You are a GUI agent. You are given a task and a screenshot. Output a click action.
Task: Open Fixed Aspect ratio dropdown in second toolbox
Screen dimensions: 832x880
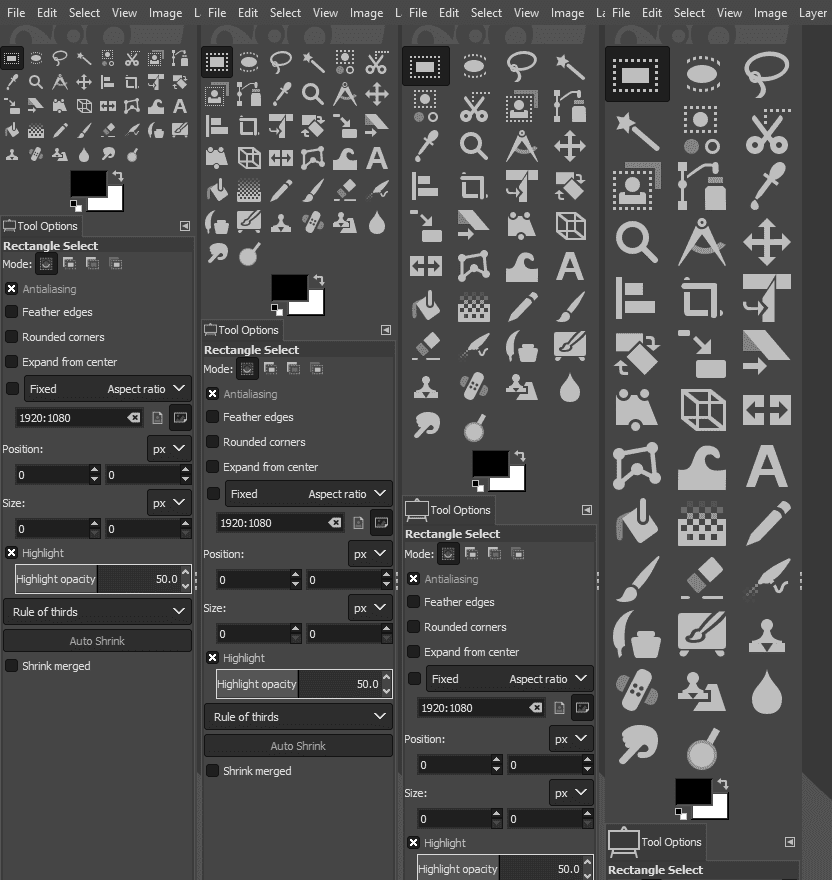point(308,494)
